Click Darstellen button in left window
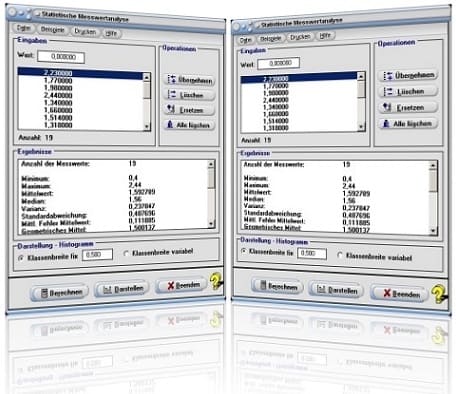 pos(122,289)
